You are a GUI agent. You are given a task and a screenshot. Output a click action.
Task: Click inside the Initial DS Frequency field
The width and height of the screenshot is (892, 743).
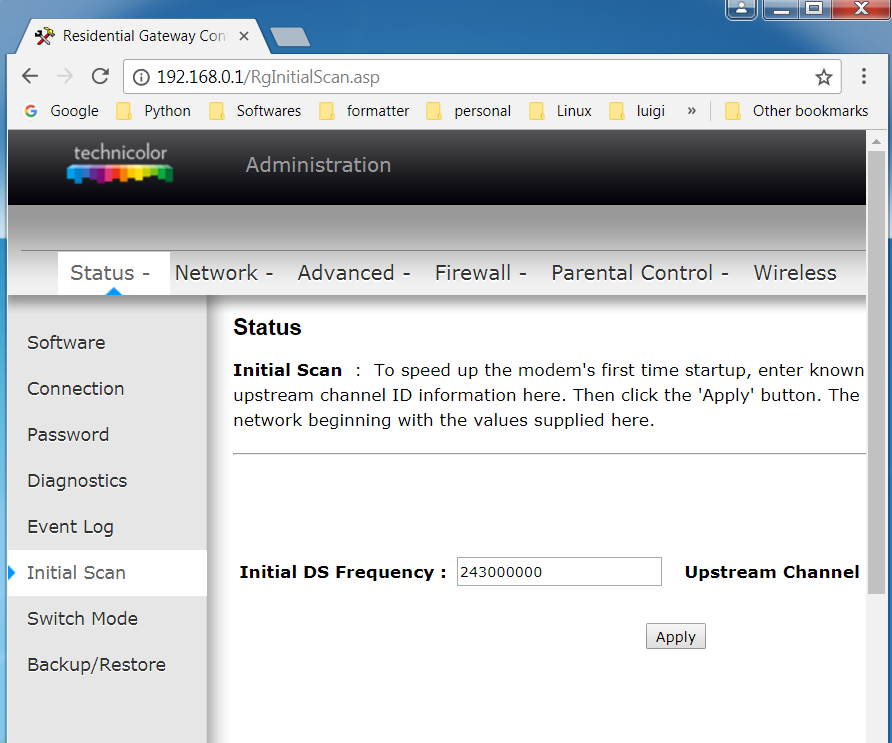pos(558,571)
